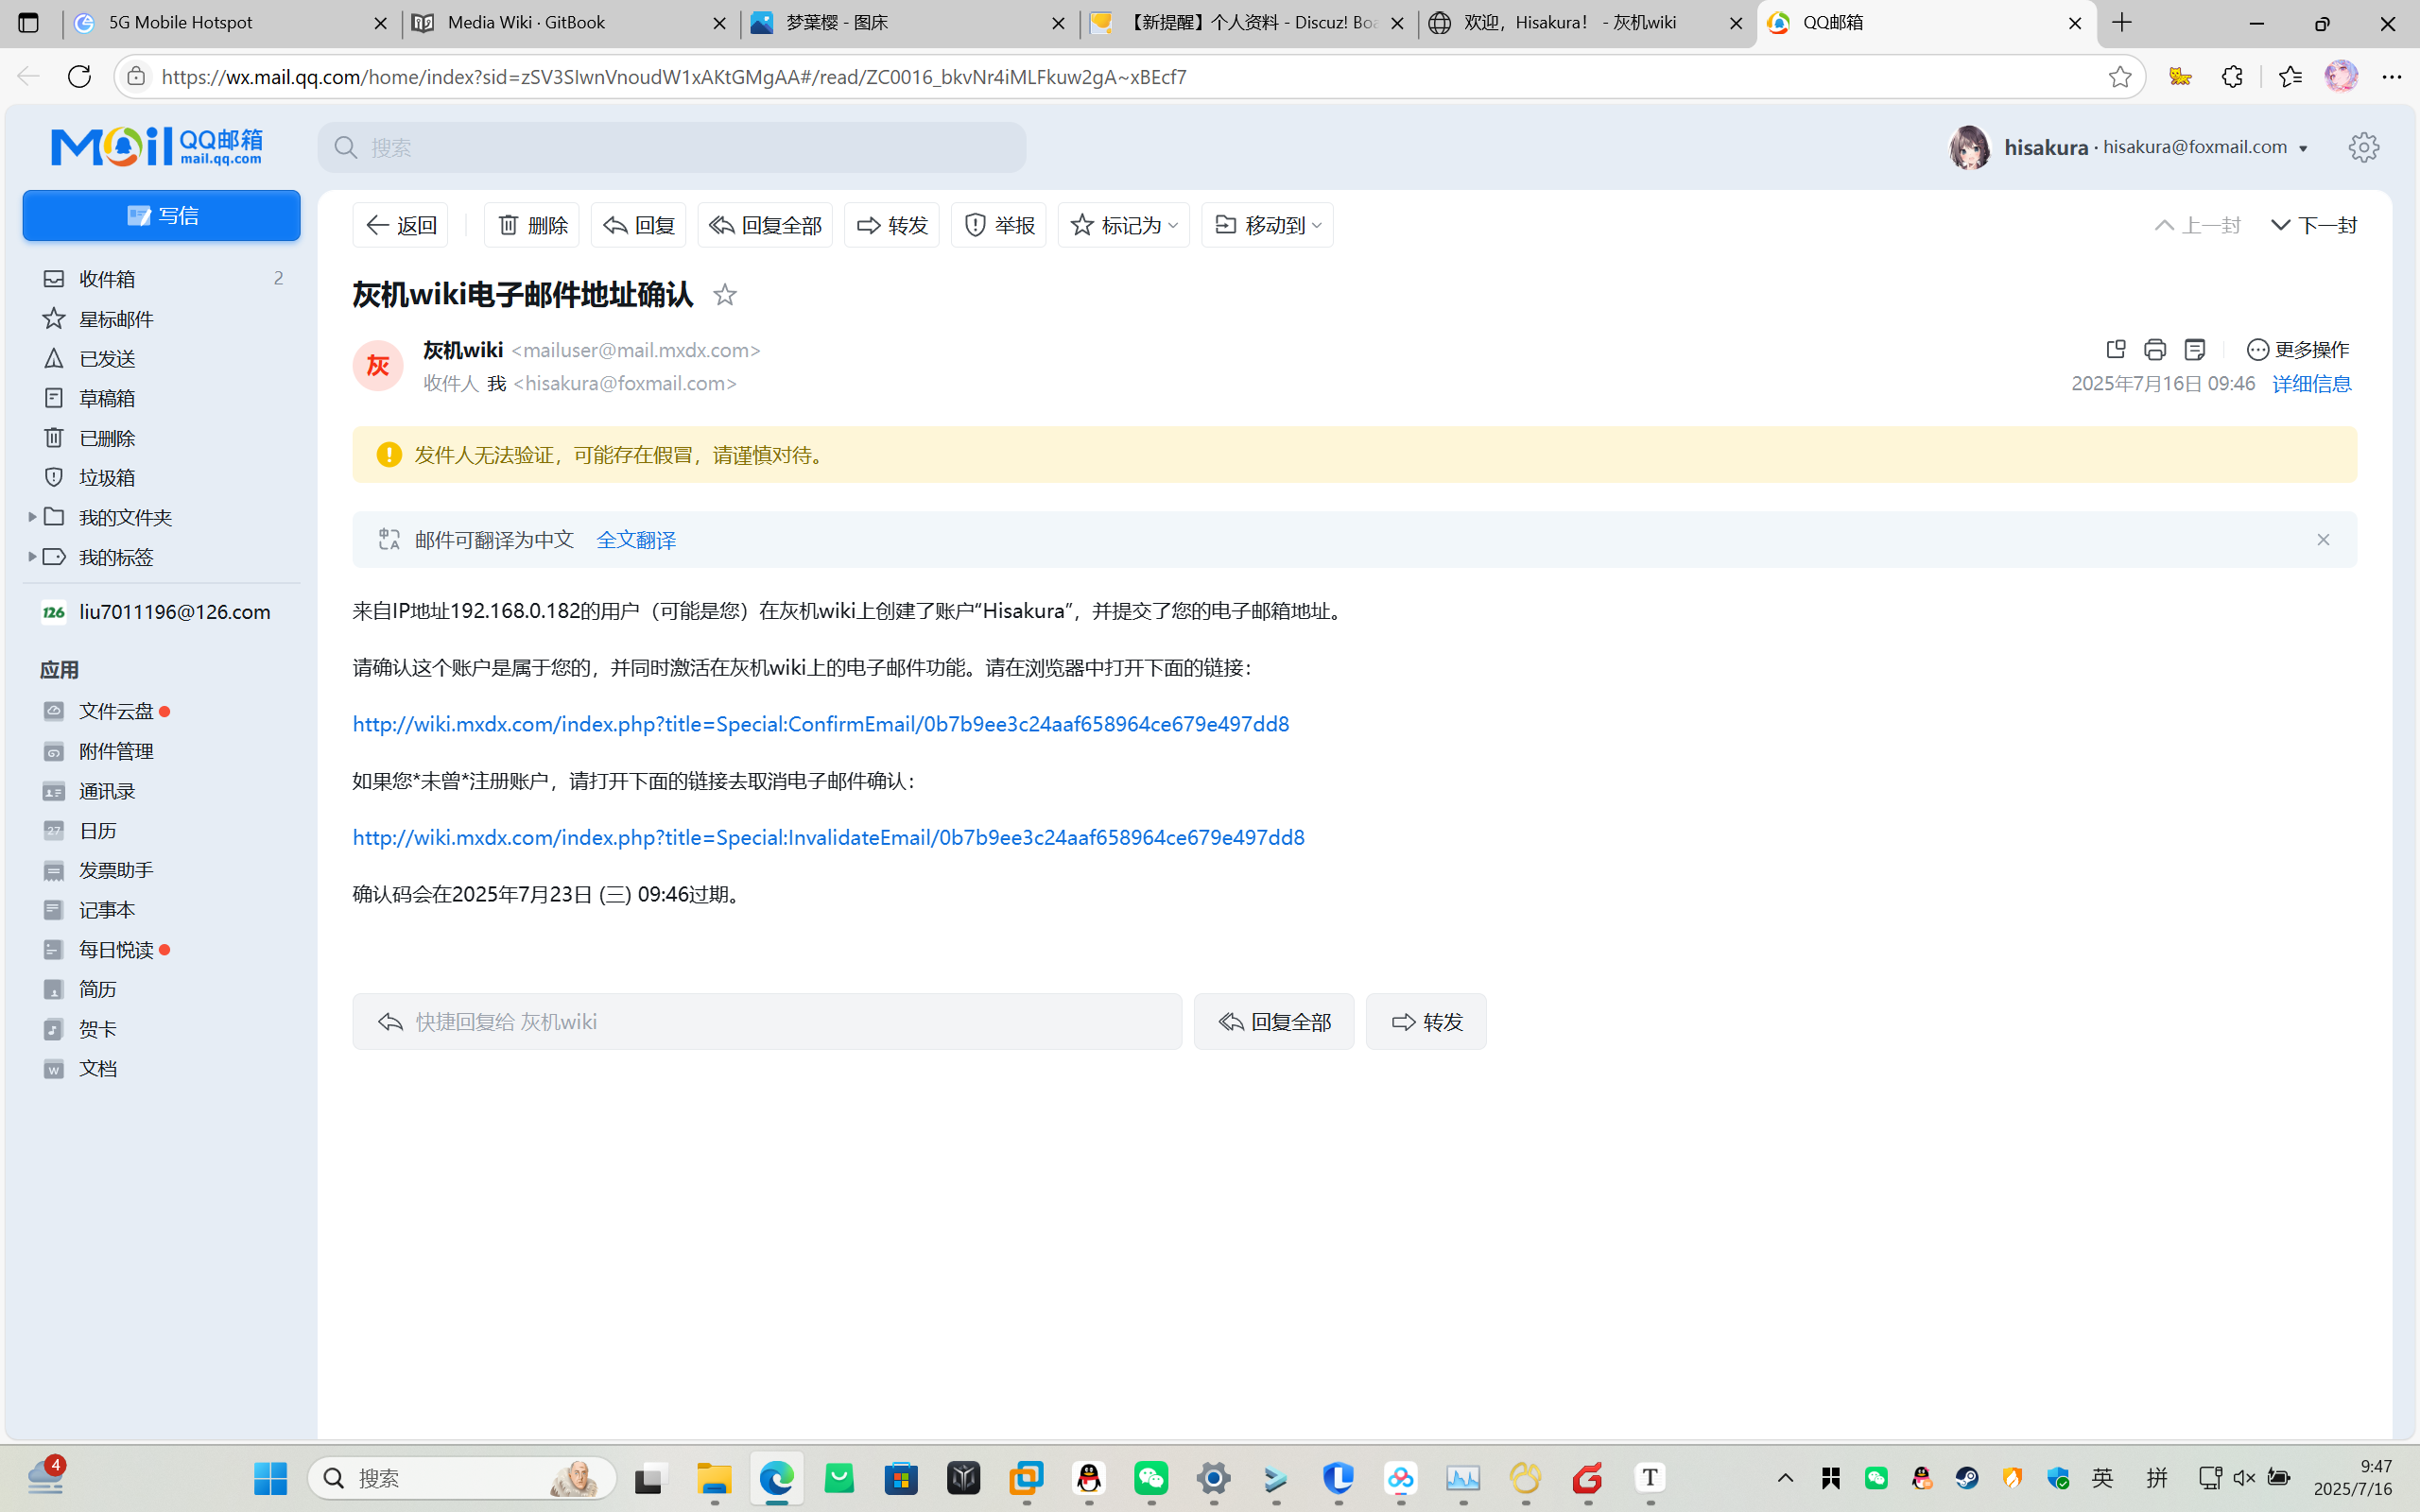Star the email subject
The image size is (2420, 1512).
point(725,294)
